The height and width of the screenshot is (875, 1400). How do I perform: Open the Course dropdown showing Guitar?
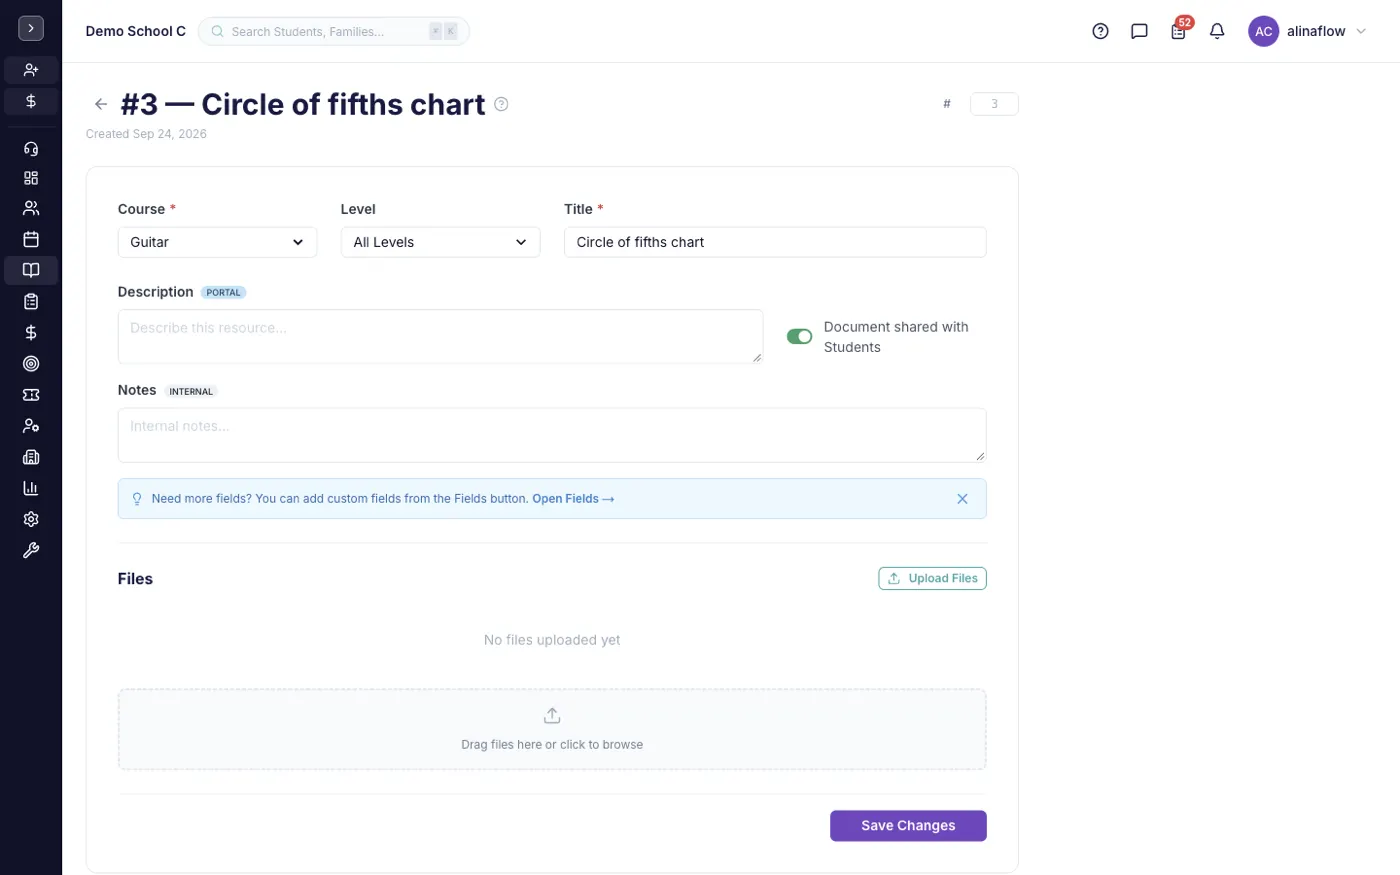(217, 242)
